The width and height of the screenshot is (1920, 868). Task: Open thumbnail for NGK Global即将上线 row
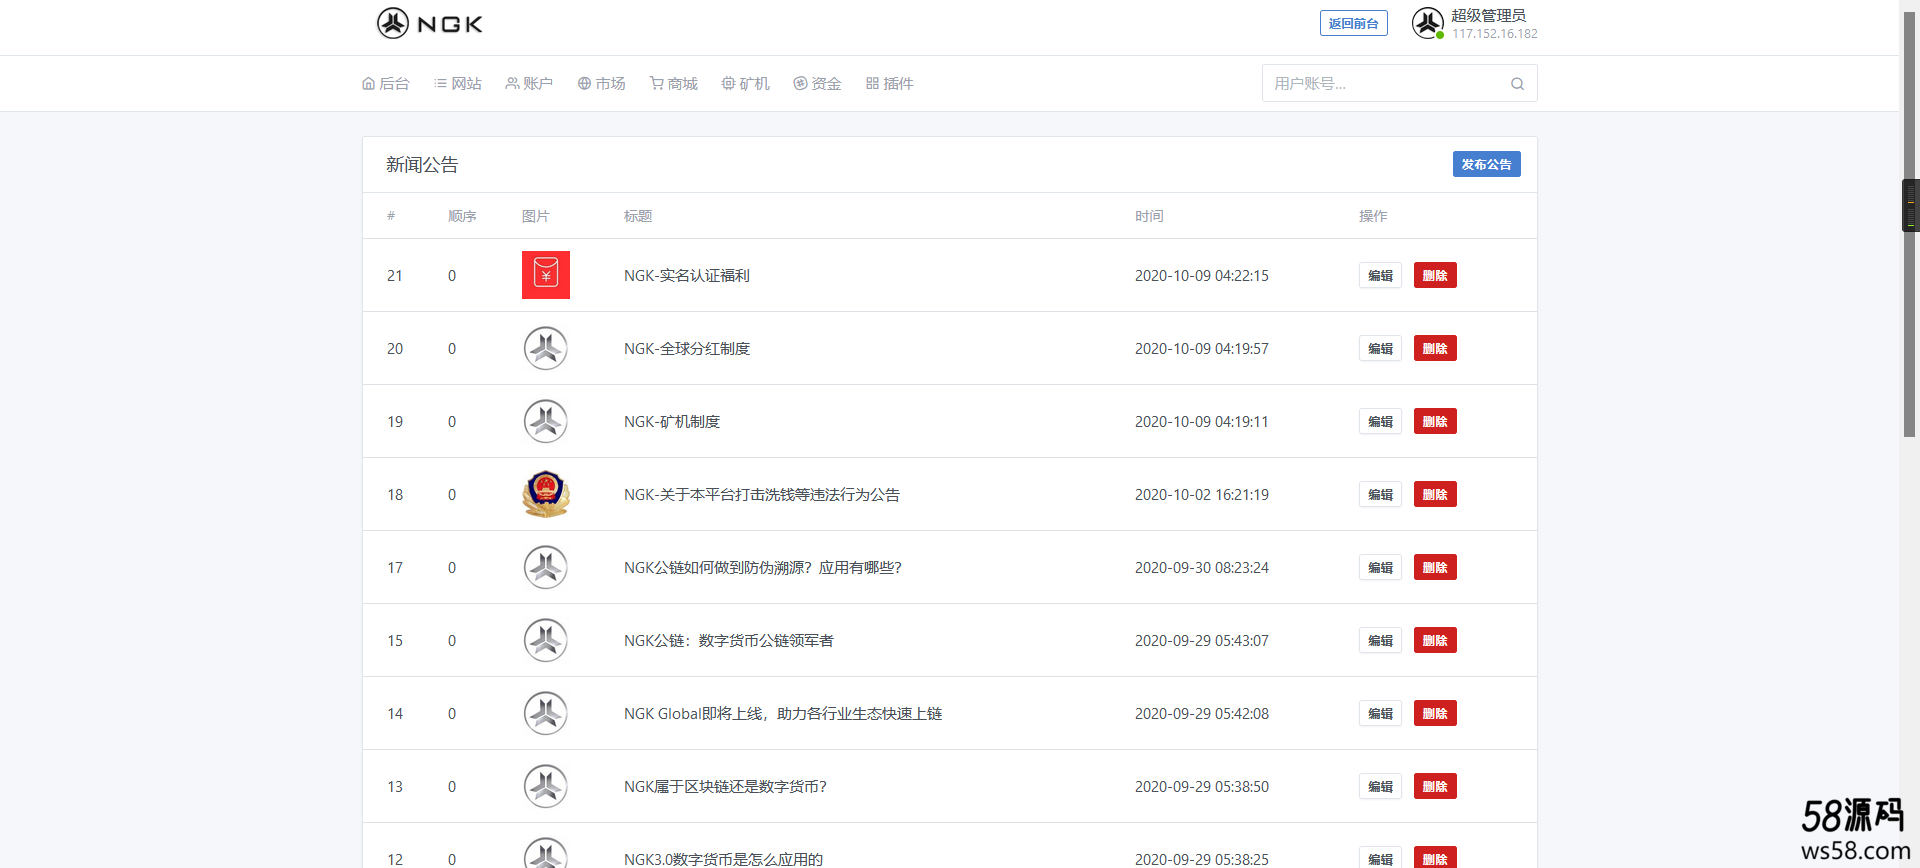[x=546, y=713]
